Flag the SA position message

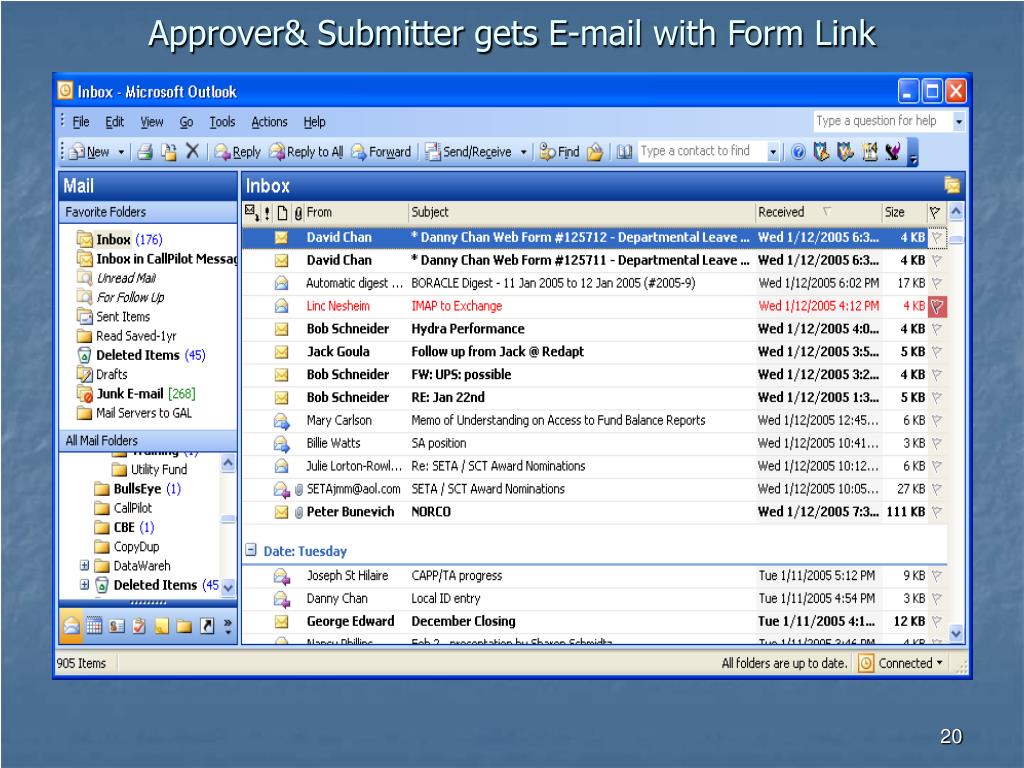[x=937, y=443]
